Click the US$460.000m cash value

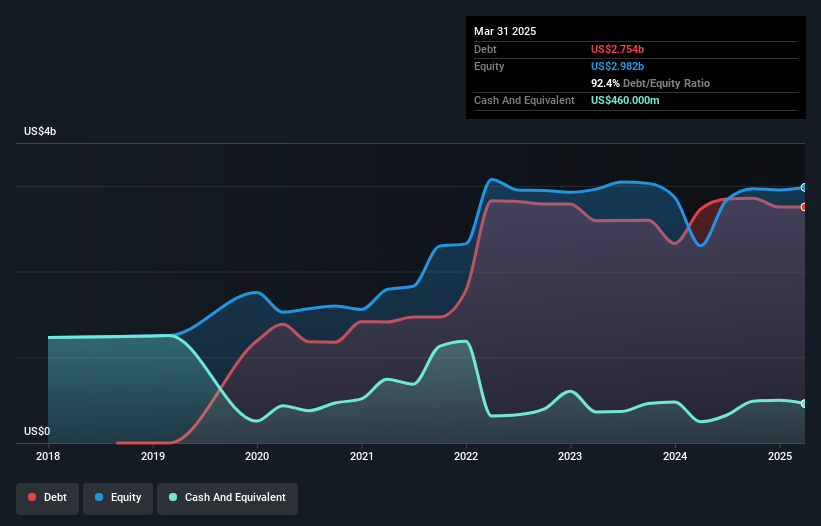pos(625,100)
